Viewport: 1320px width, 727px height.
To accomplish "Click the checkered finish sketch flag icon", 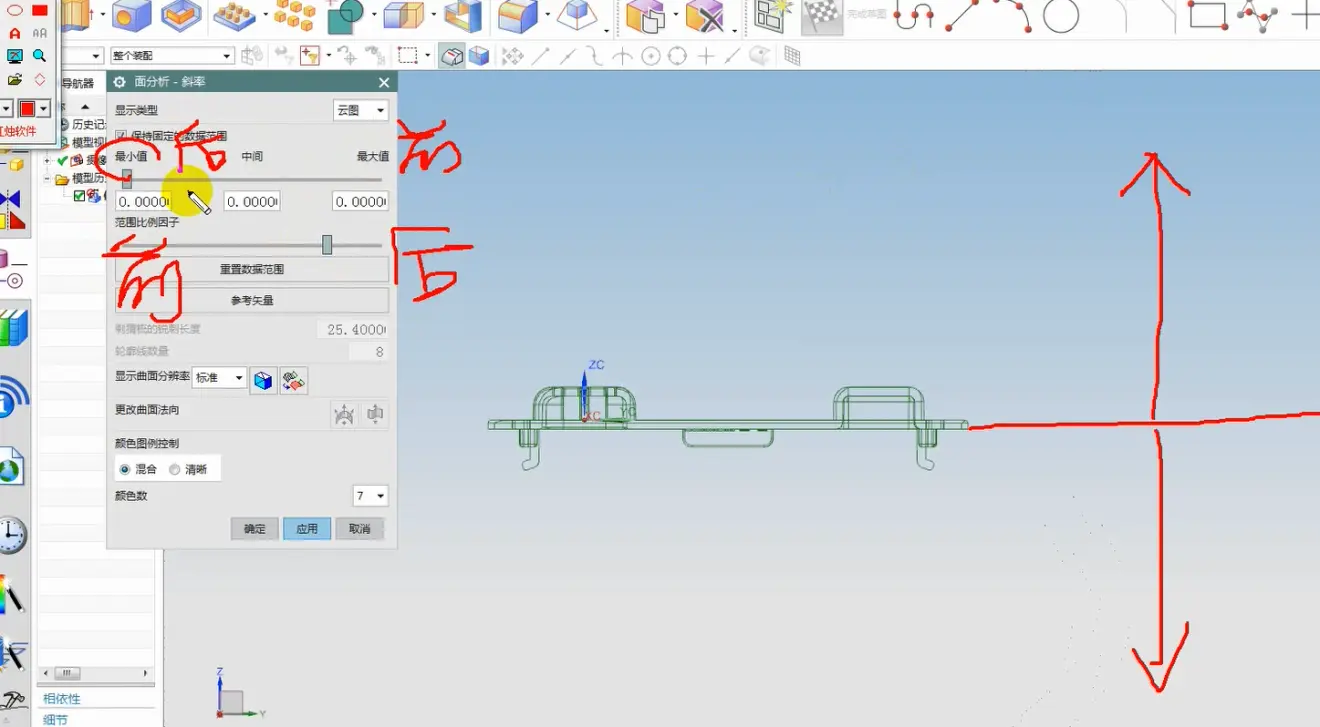I will click(821, 15).
